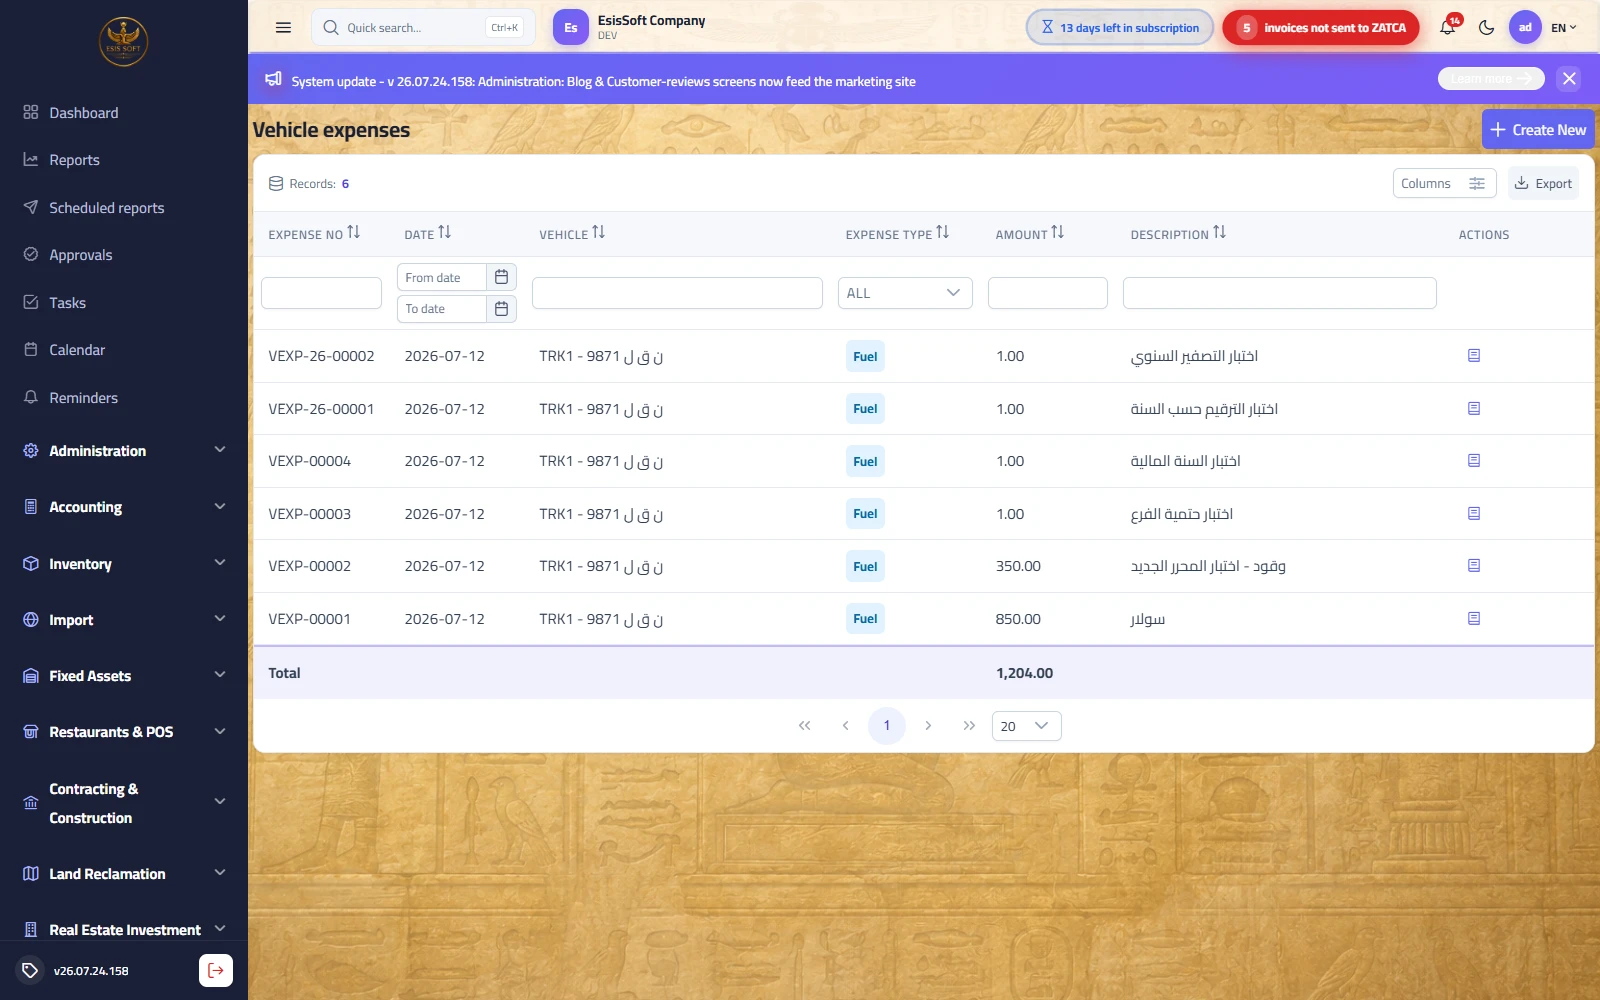Switch to dark mode with moon icon
Image resolution: width=1600 pixels, height=1000 pixels.
click(x=1486, y=28)
